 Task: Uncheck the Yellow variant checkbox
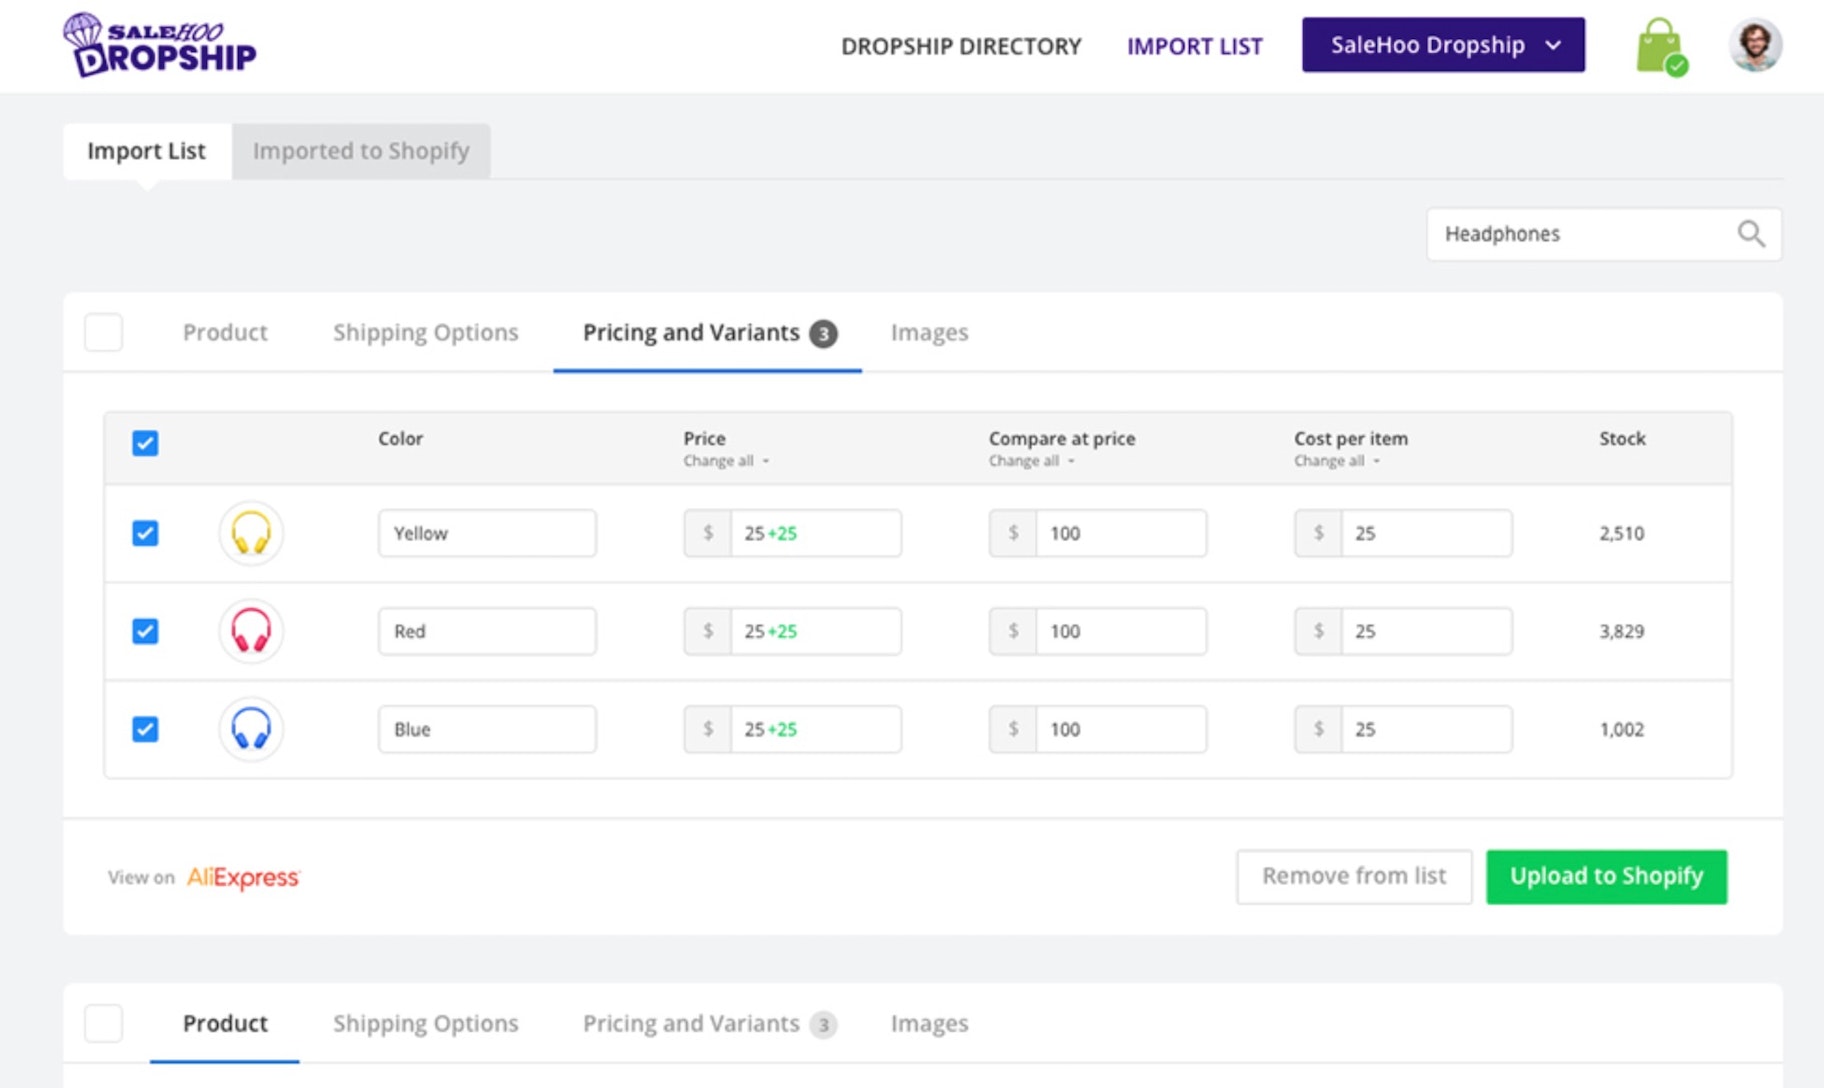(x=145, y=533)
